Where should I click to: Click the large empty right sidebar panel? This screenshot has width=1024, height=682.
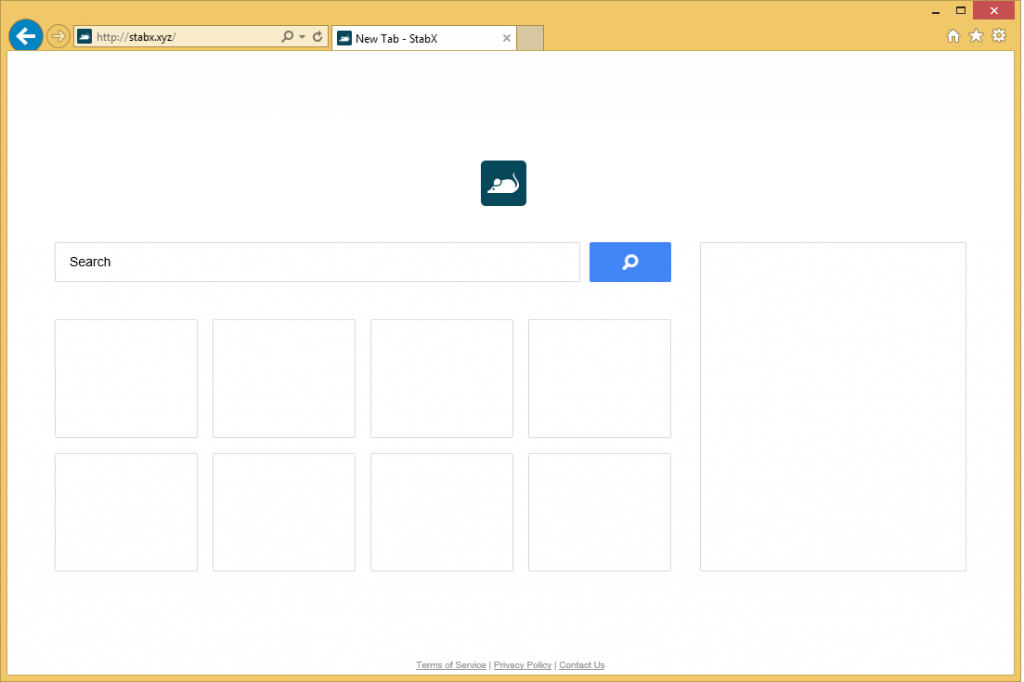832,406
